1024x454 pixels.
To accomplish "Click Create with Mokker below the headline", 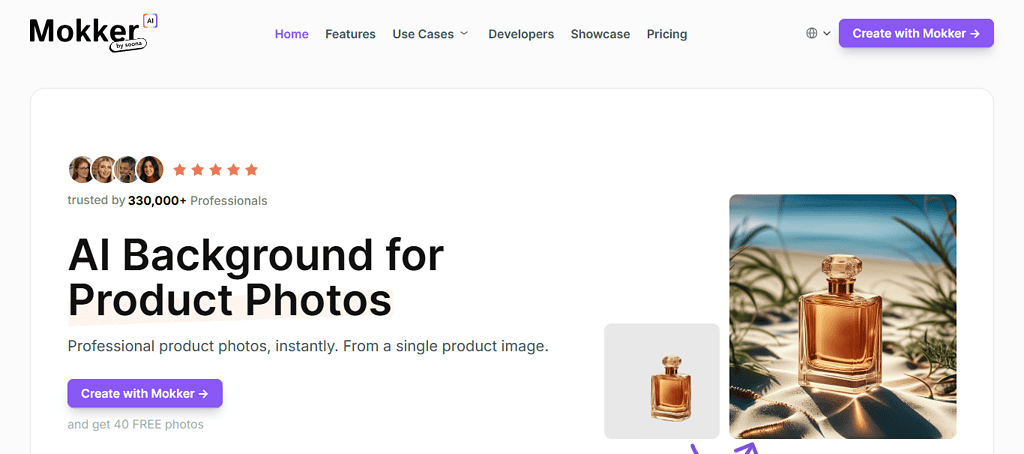I will coord(145,393).
